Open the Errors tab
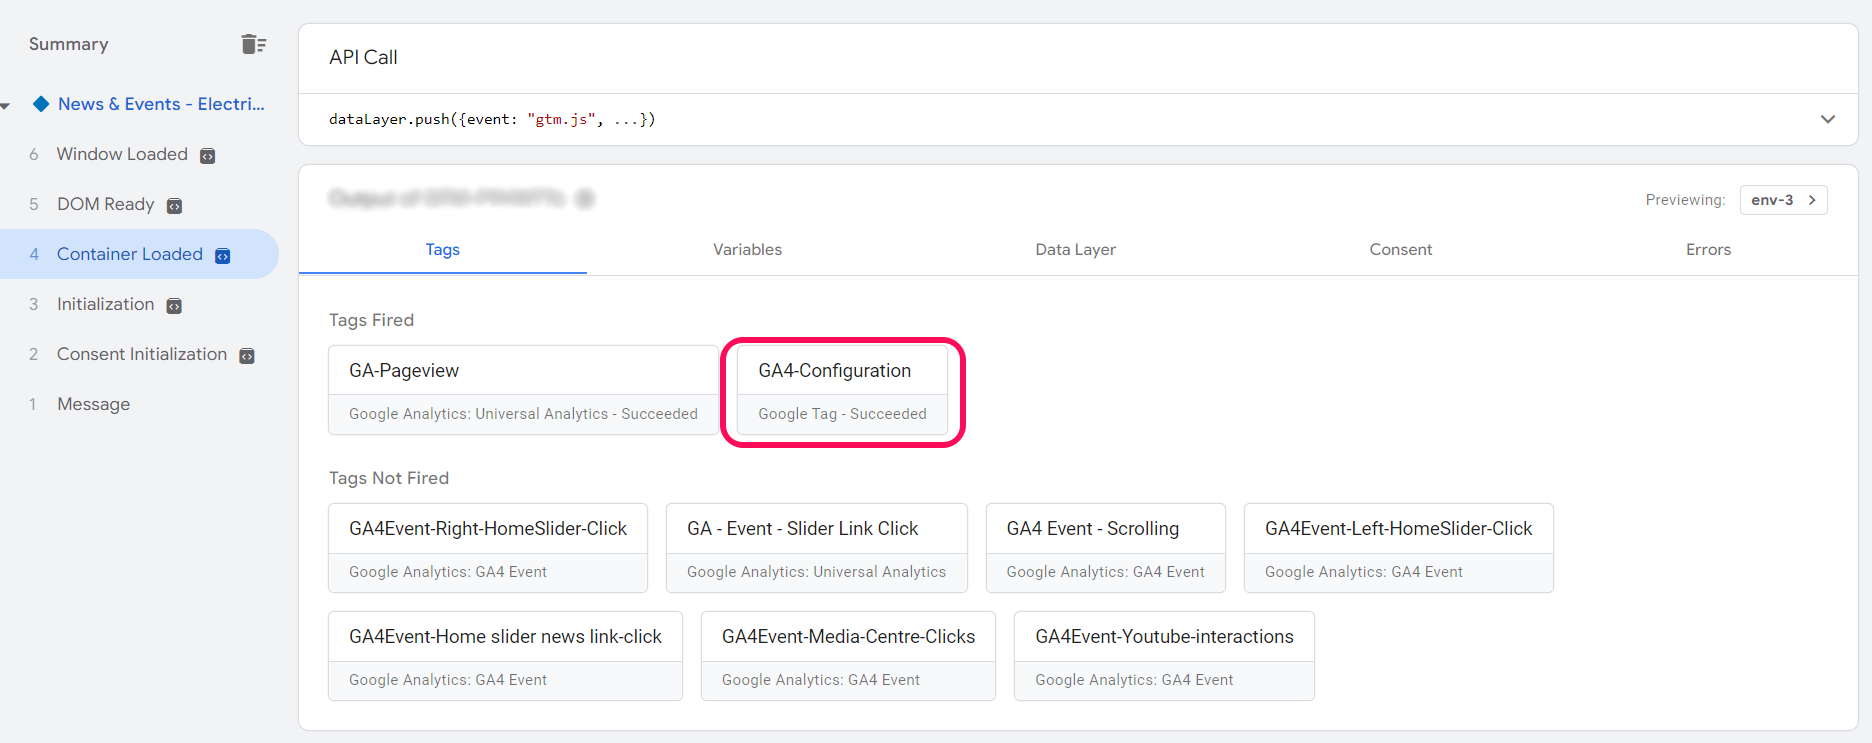1872x743 pixels. (1707, 250)
